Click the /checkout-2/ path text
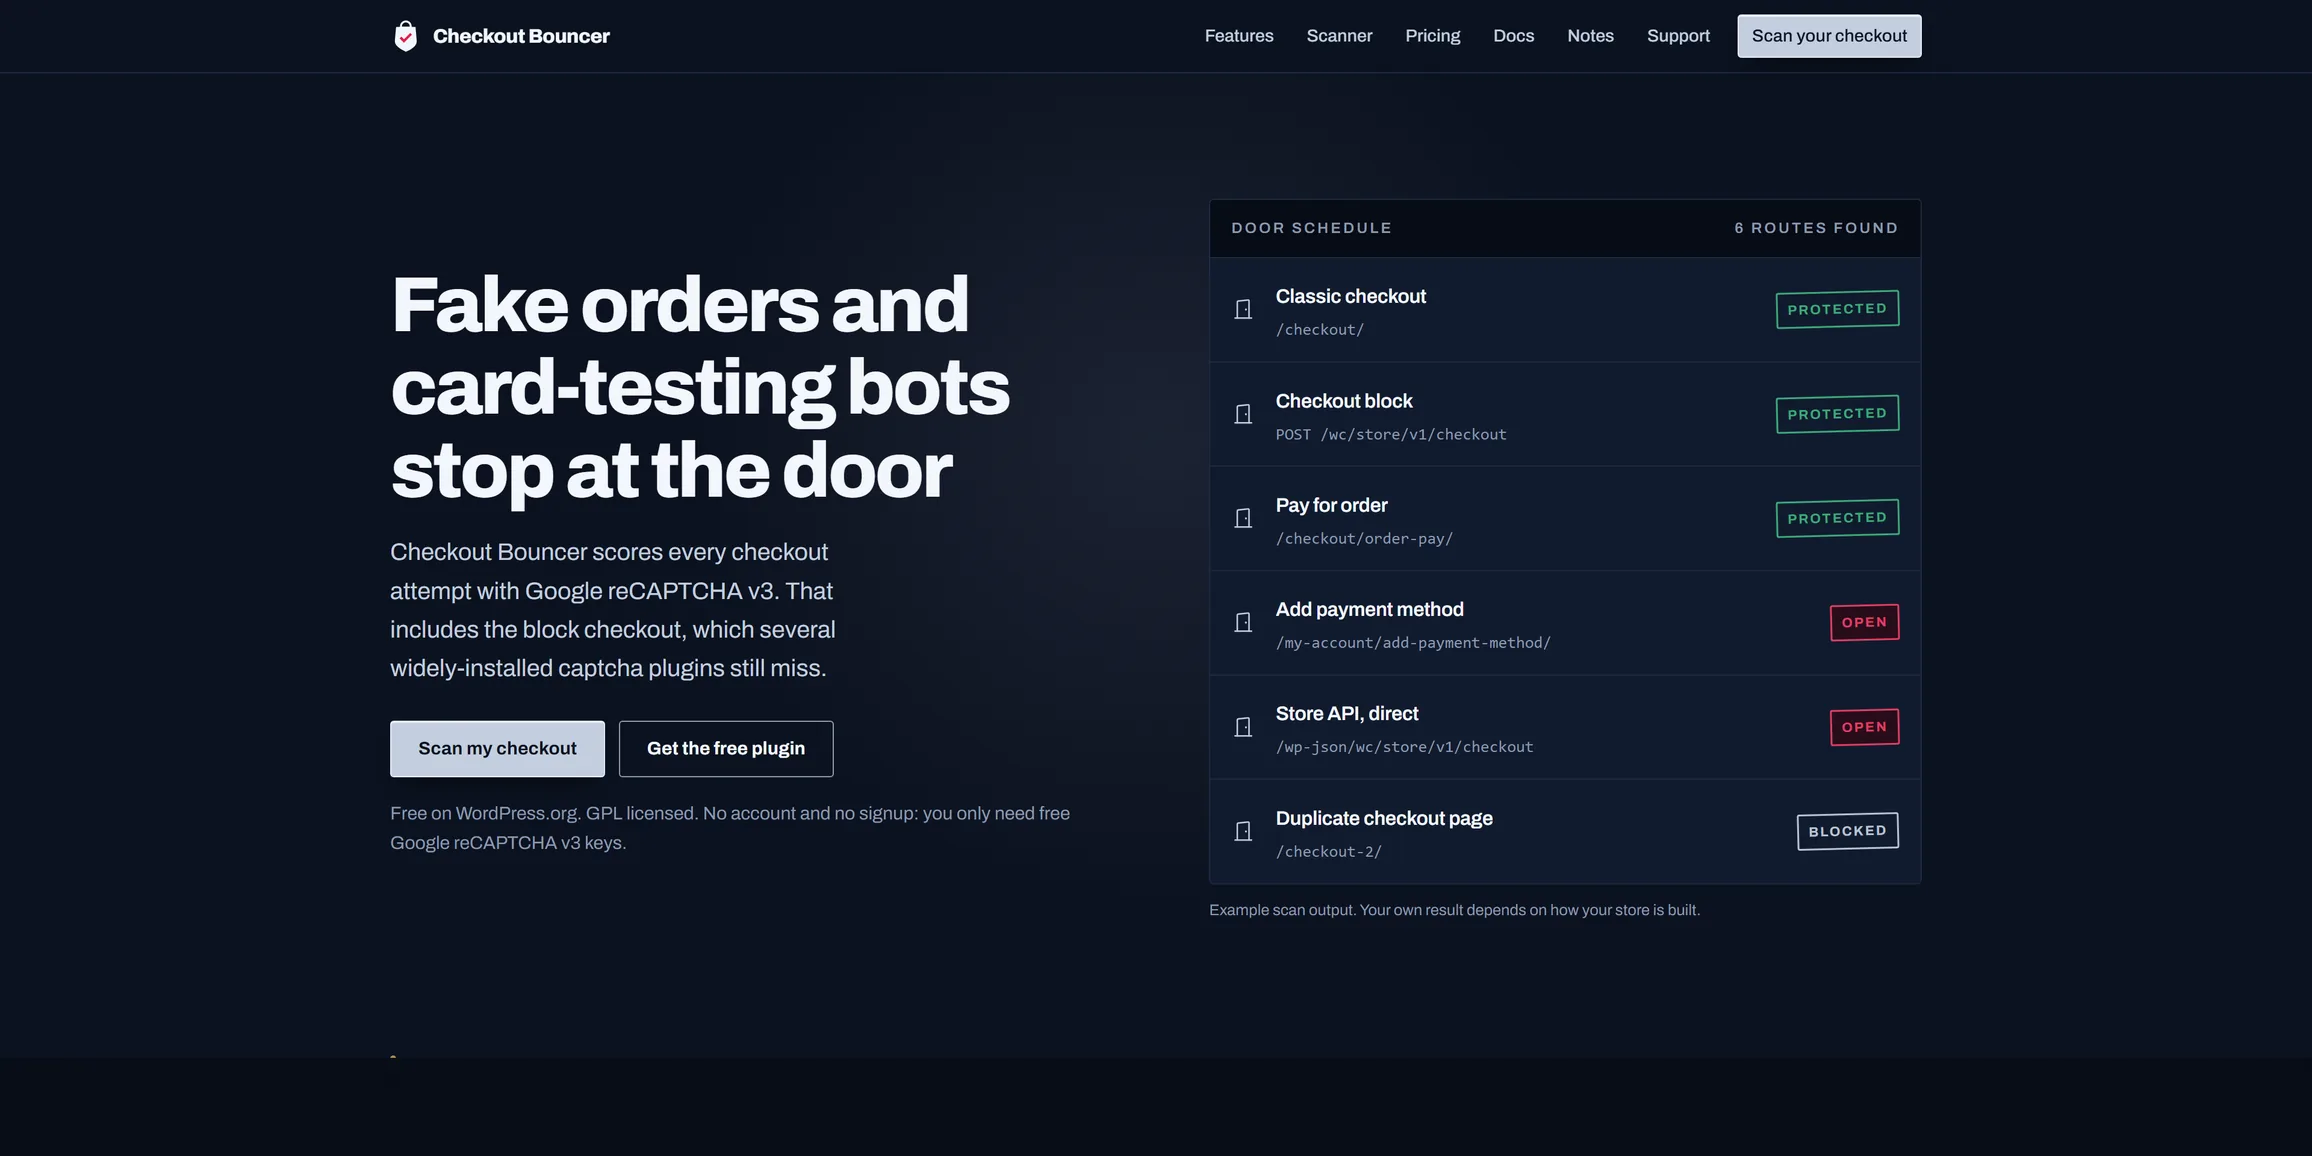The width and height of the screenshot is (2312, 1156). coord(1328,852)
